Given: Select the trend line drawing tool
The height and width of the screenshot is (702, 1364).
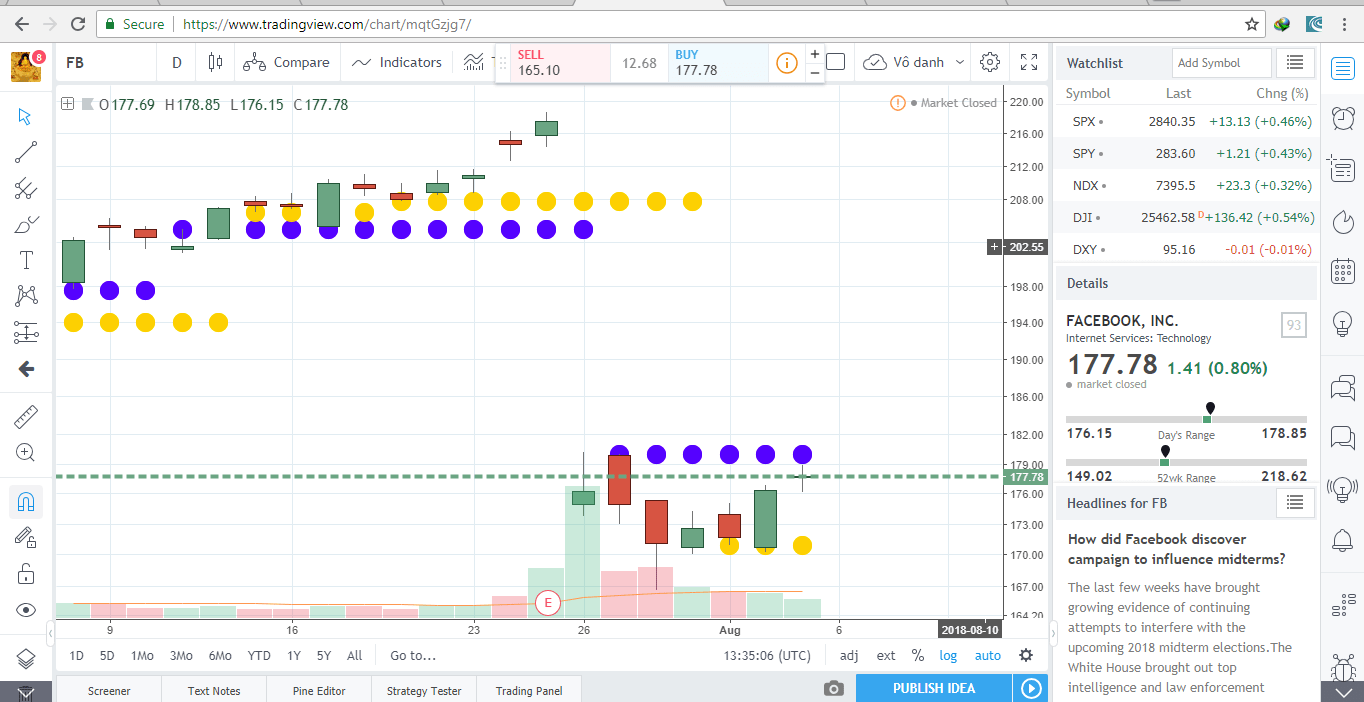Looking at the screenshot, I should tap(26, 152).
